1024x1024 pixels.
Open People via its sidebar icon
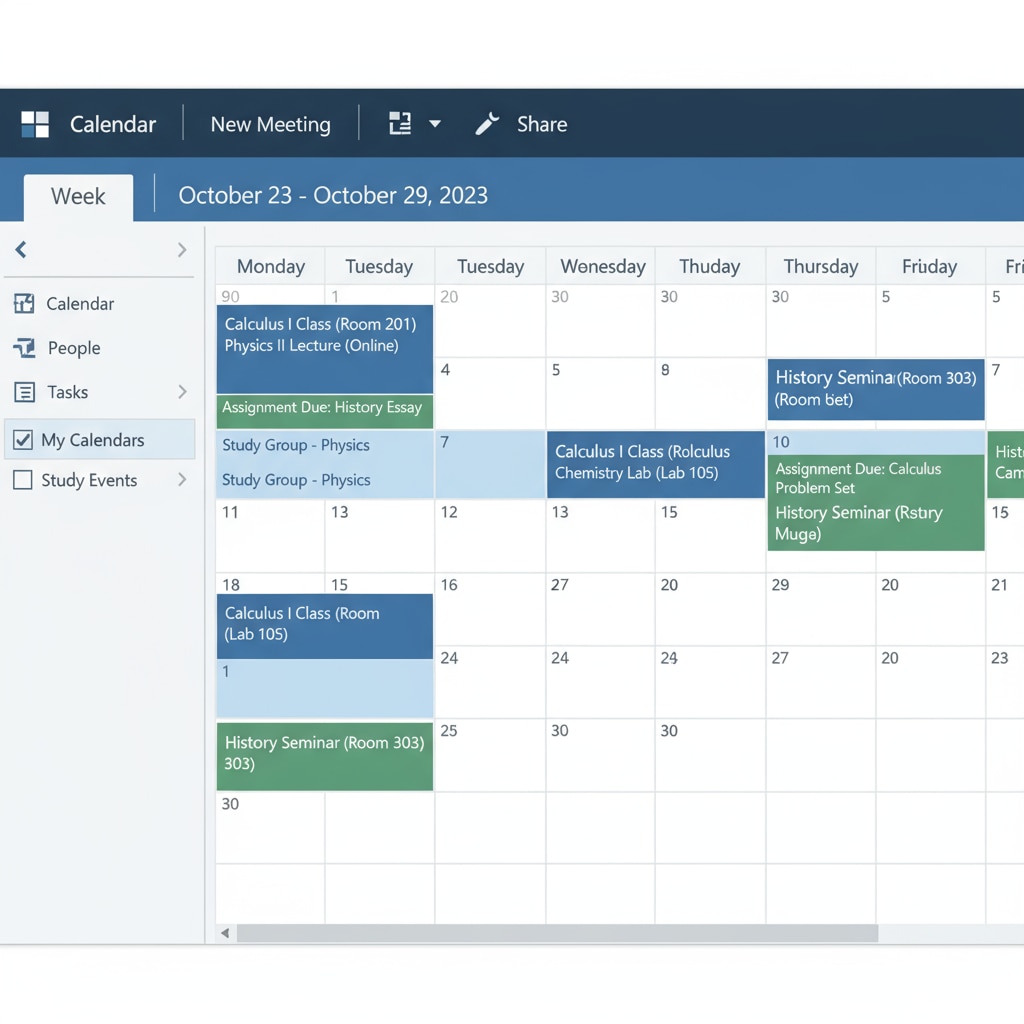23,348
